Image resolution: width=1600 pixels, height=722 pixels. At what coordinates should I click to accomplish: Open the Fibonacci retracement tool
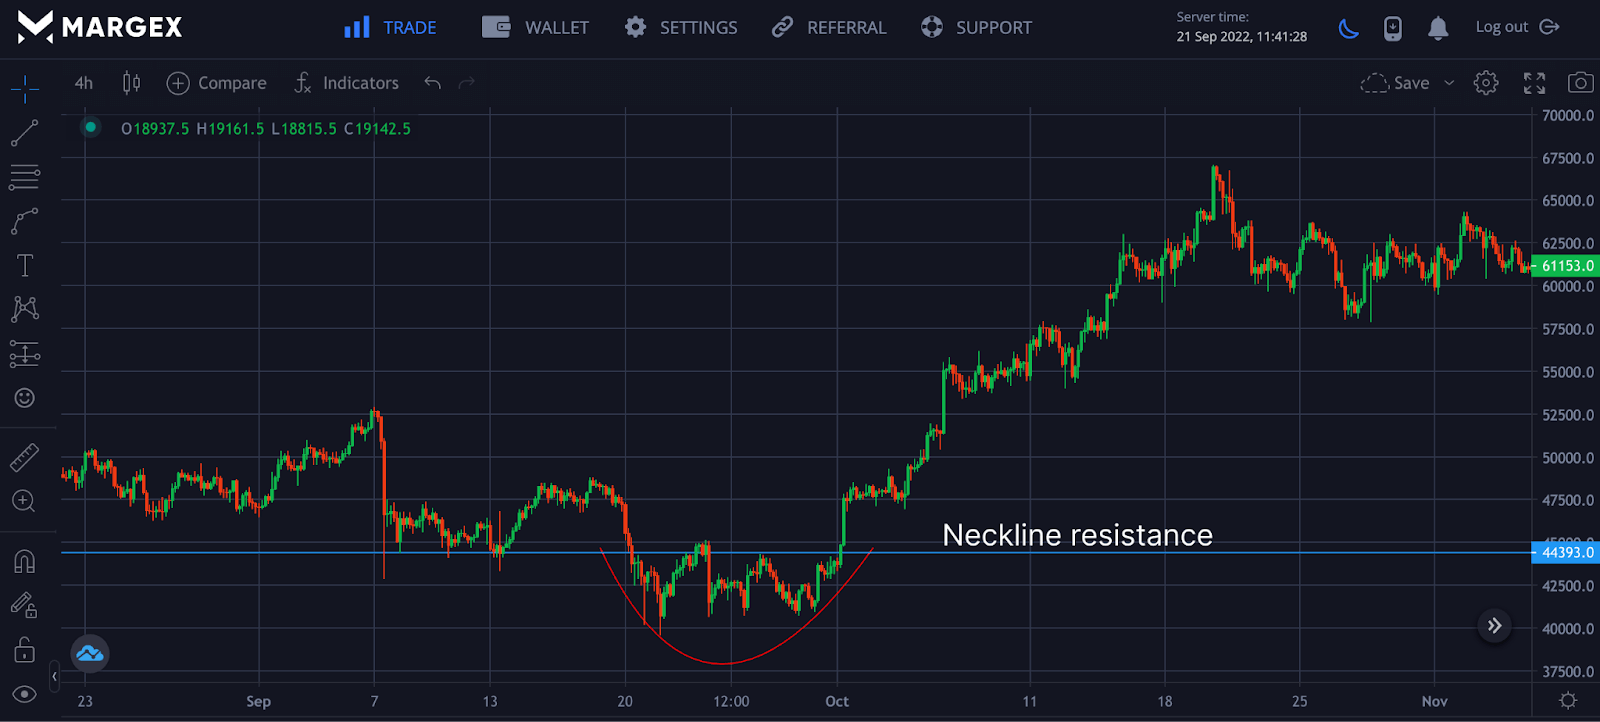pos(25,177)
